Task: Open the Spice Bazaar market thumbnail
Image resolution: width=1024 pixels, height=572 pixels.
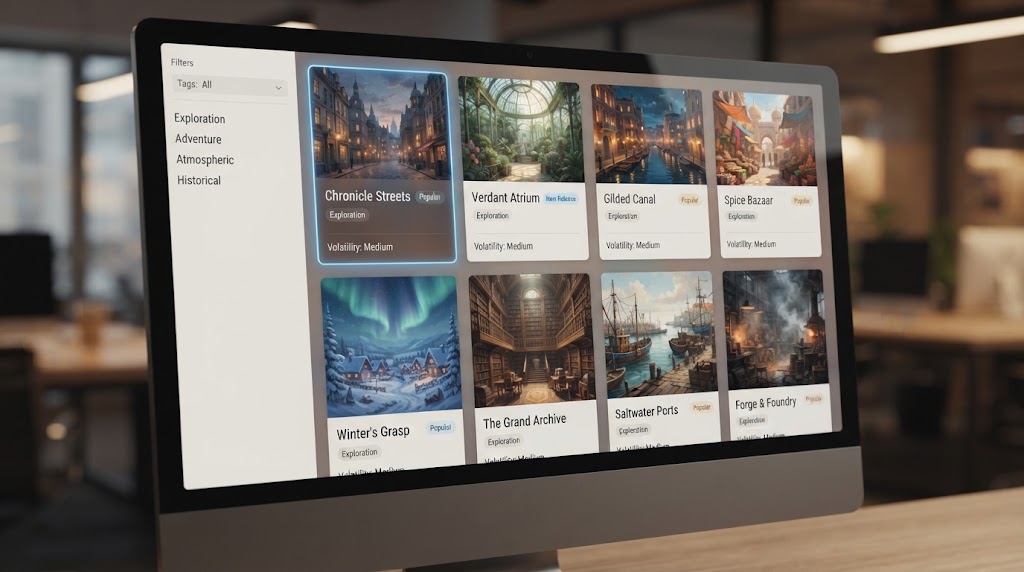Action: click(x=764, y=139)
